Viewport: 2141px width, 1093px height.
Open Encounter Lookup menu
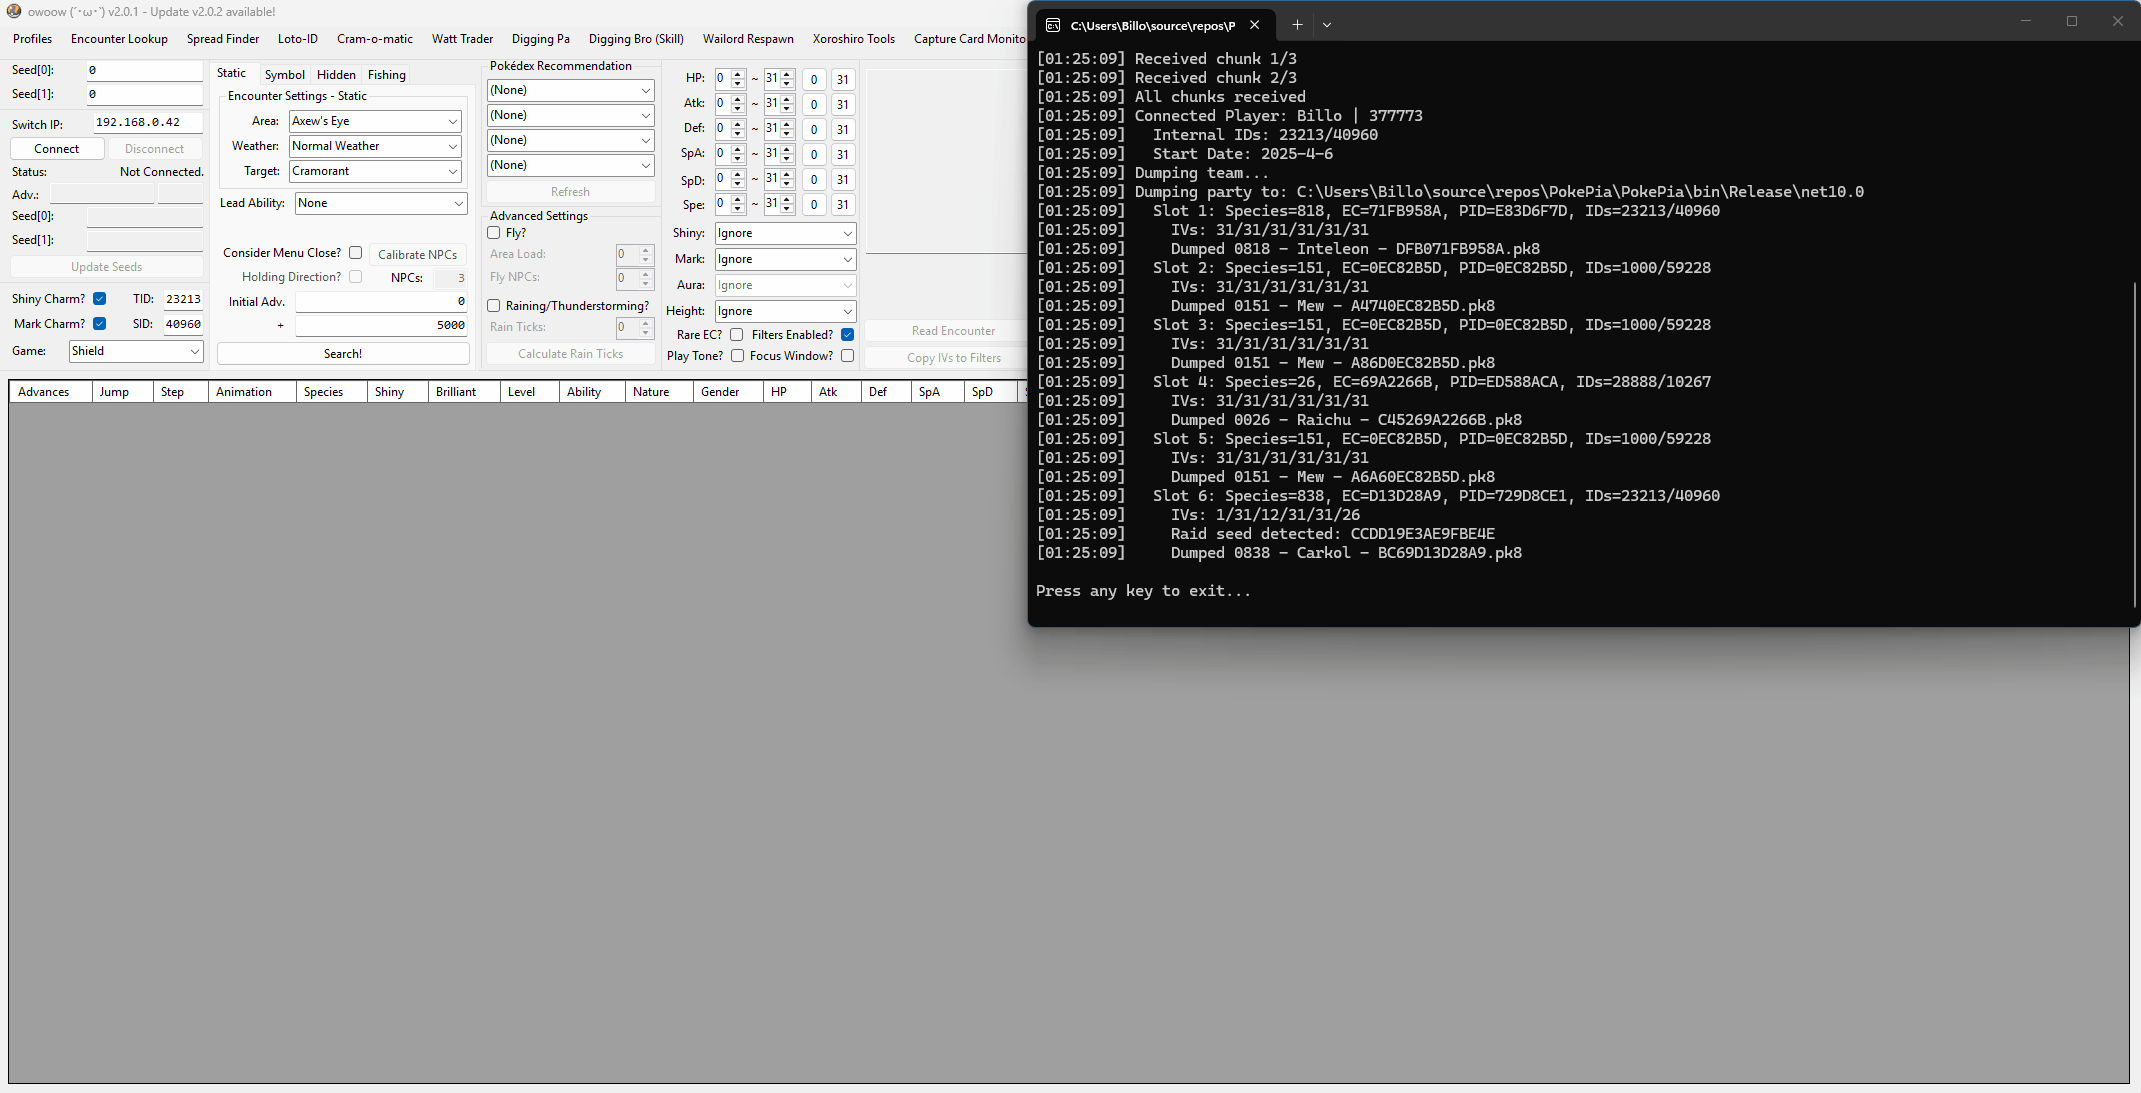pos(119,39)
